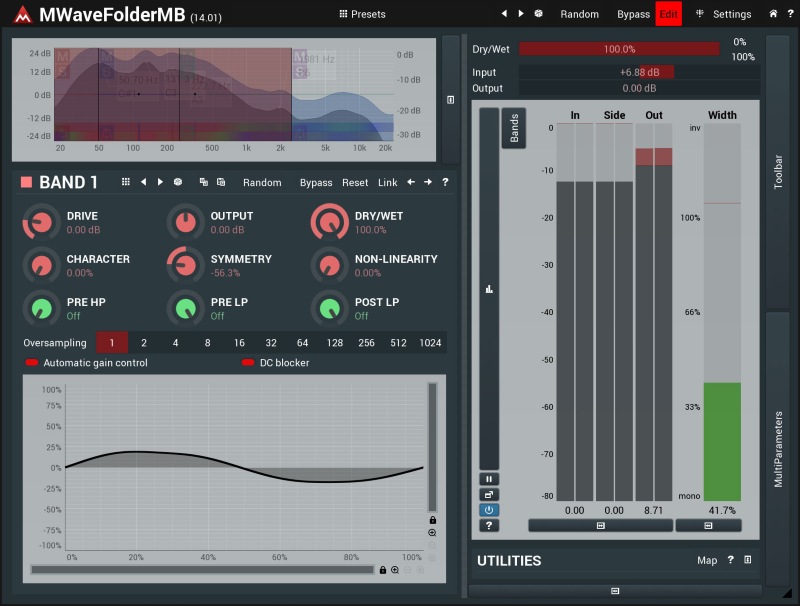Click the Band 1 copy icon
Image resolution: width=800 pixels, height=606 pixels.
click(204, 182)
